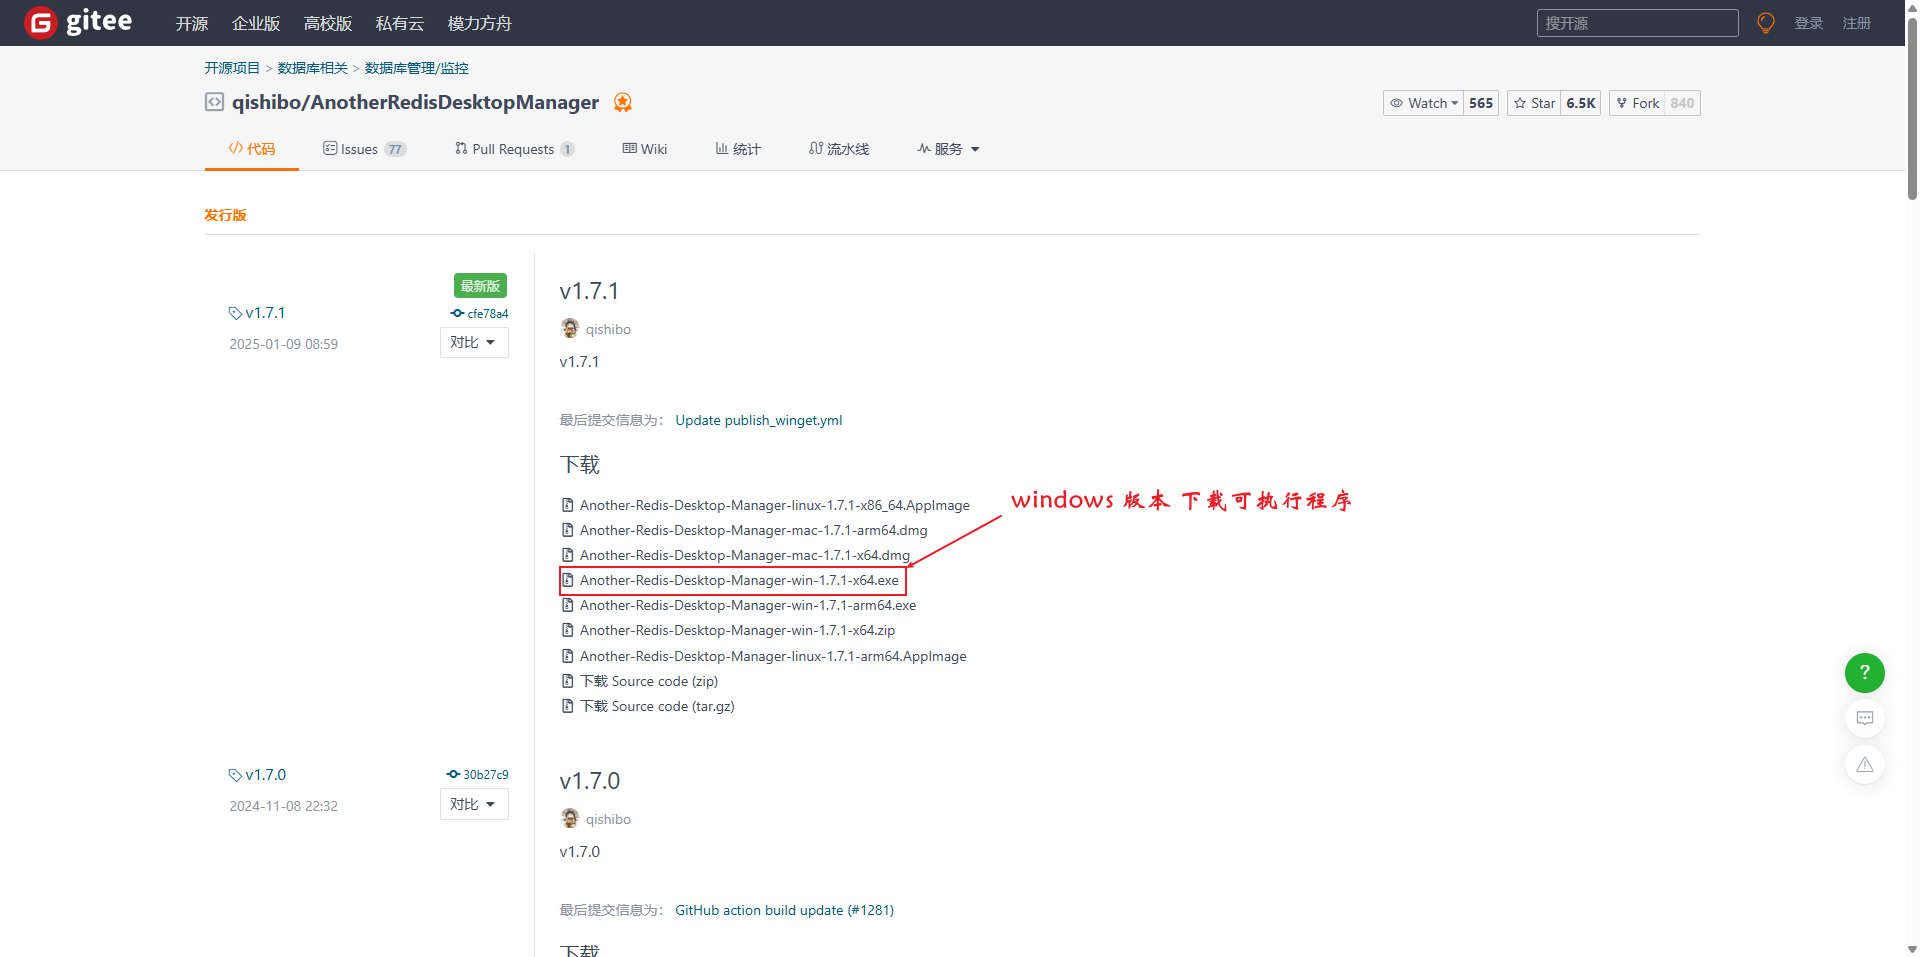Click the file icon for mac arm64 dmg
The width and height of the screenshot is (1920, 957).
(567, 530)
